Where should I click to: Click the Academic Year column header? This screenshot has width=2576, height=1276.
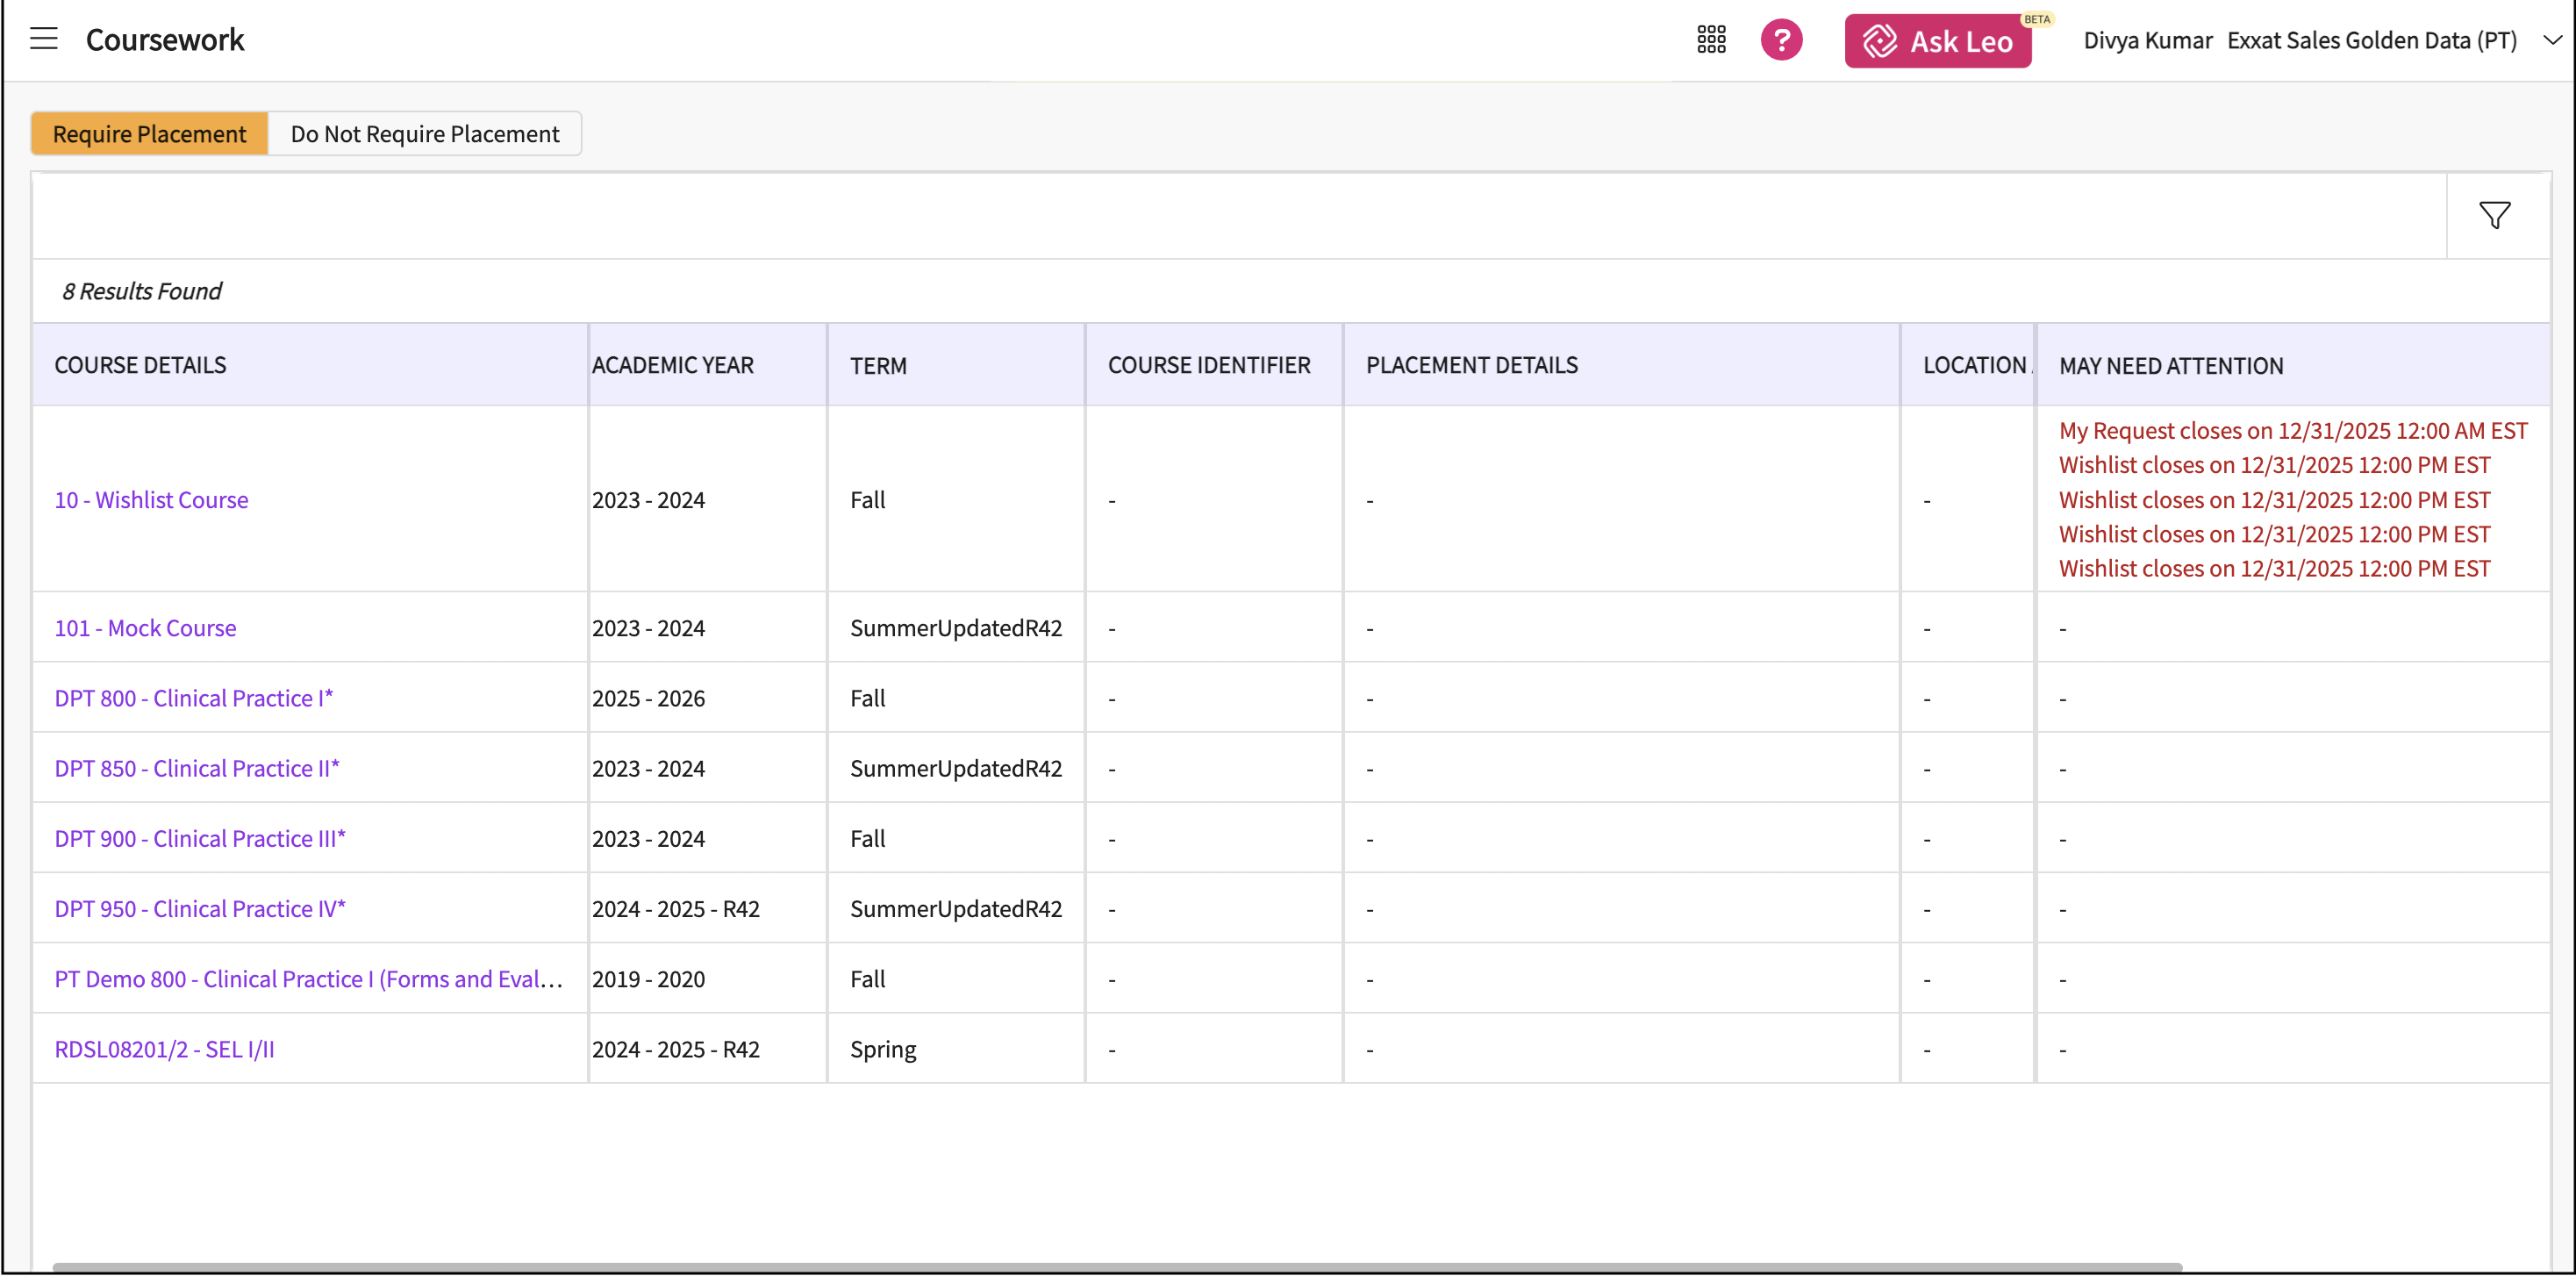[672, 365]
